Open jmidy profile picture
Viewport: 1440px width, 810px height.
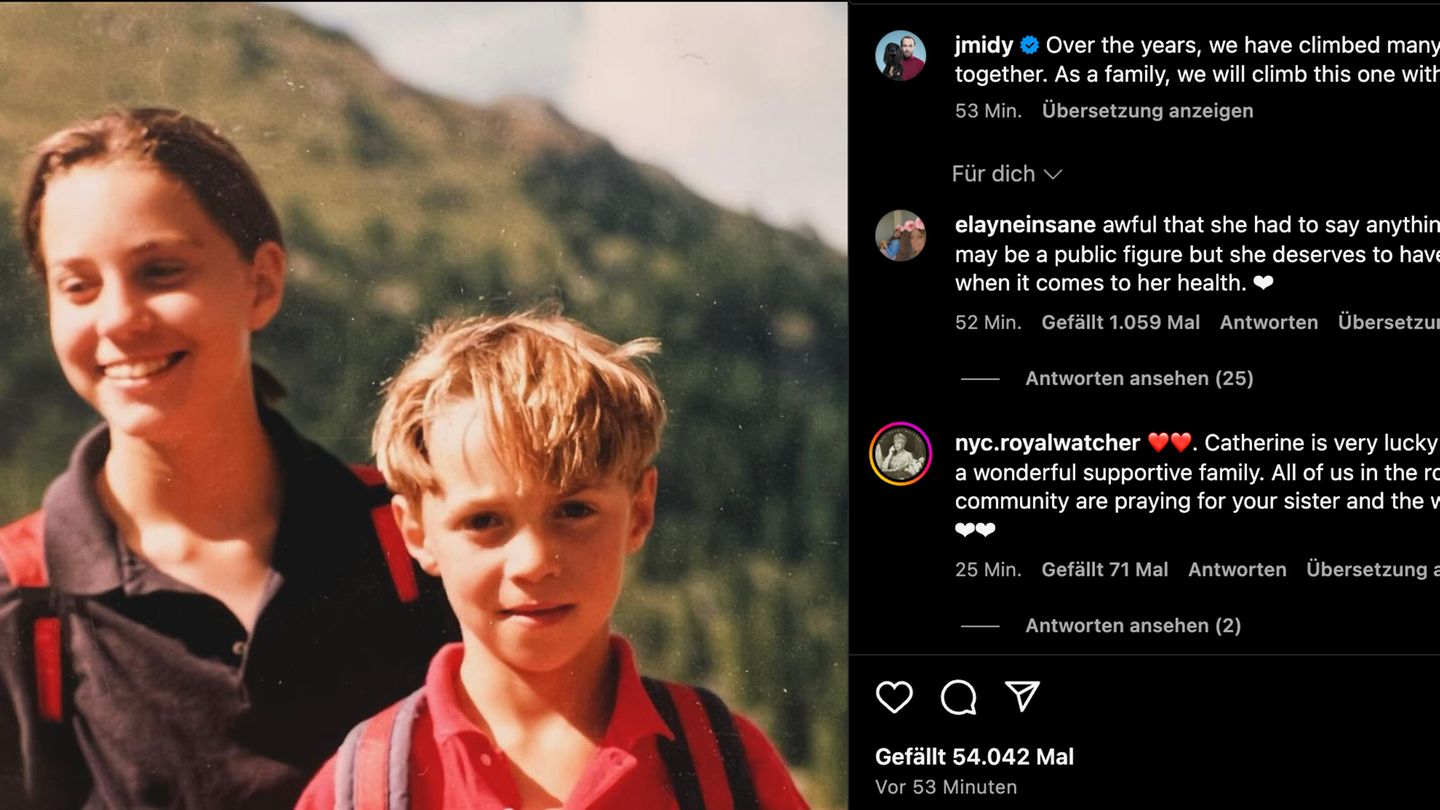pyautogui.click(x=900, y=55)
